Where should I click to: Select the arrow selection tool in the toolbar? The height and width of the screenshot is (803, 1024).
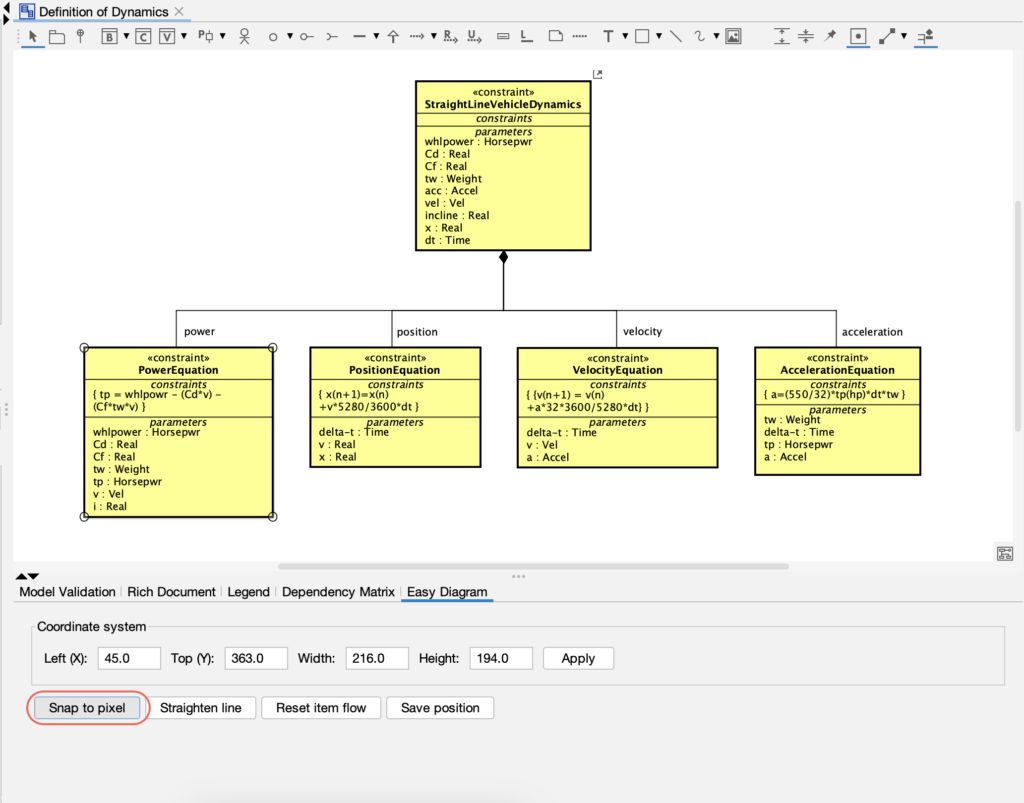coord(31,36)
